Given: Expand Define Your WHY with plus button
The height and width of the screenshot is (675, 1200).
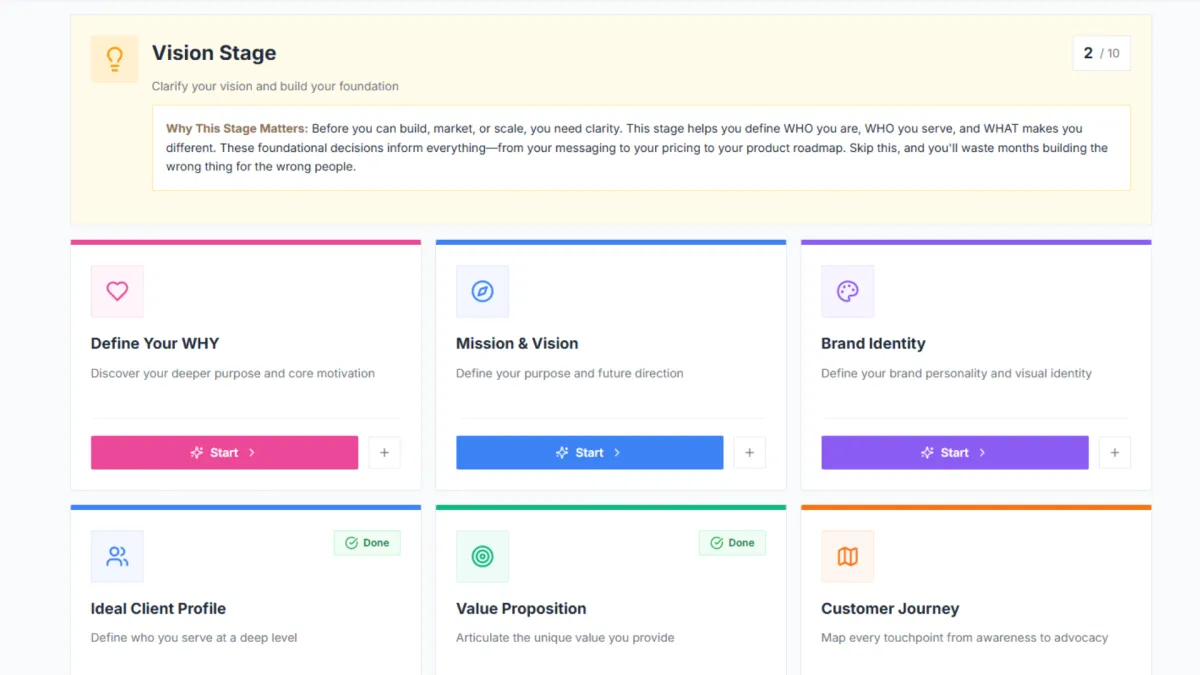Looking at the screenshot, I should [x=384, y=453].
